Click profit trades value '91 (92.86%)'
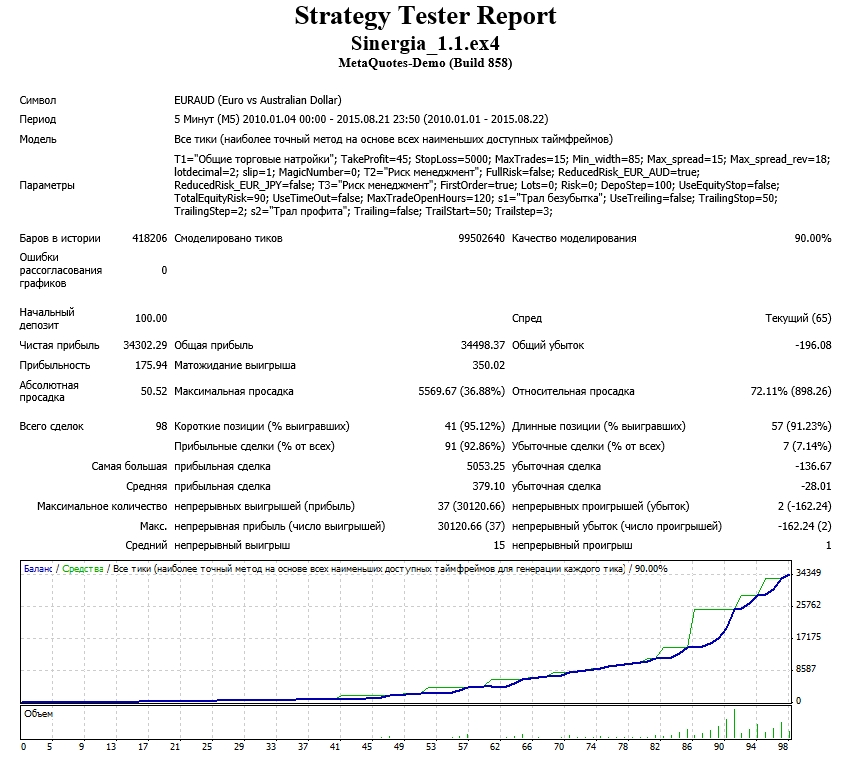851x759 pixels. pyautogui.click(x=474, y=447)
